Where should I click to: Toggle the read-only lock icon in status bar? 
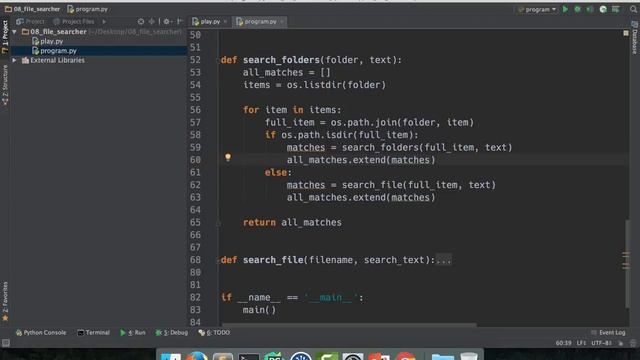coord(620,343)
